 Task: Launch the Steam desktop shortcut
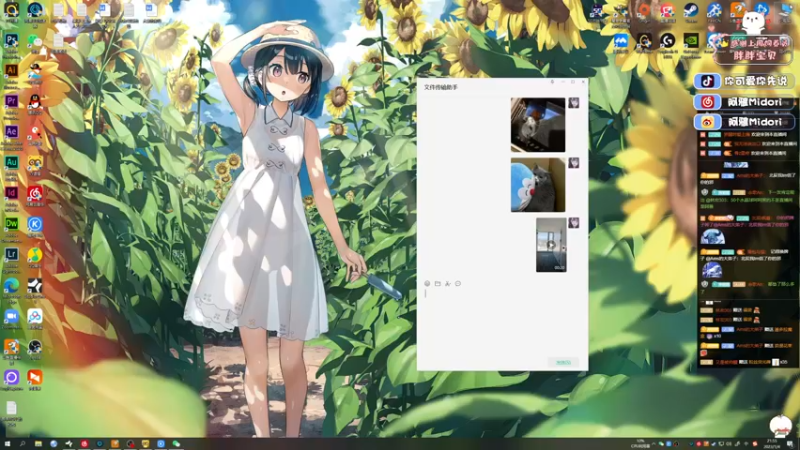click(691, 10)
